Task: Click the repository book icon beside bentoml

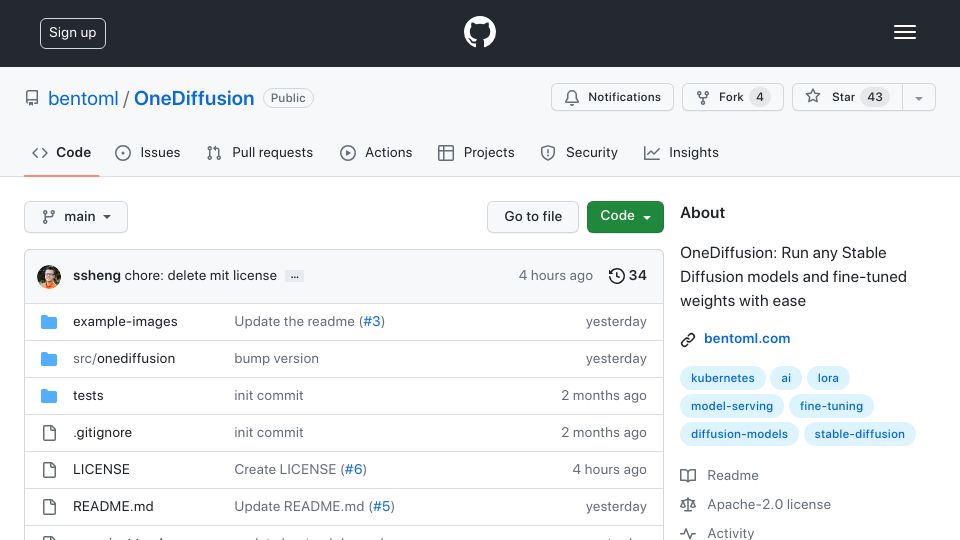Action: [32, 98]
